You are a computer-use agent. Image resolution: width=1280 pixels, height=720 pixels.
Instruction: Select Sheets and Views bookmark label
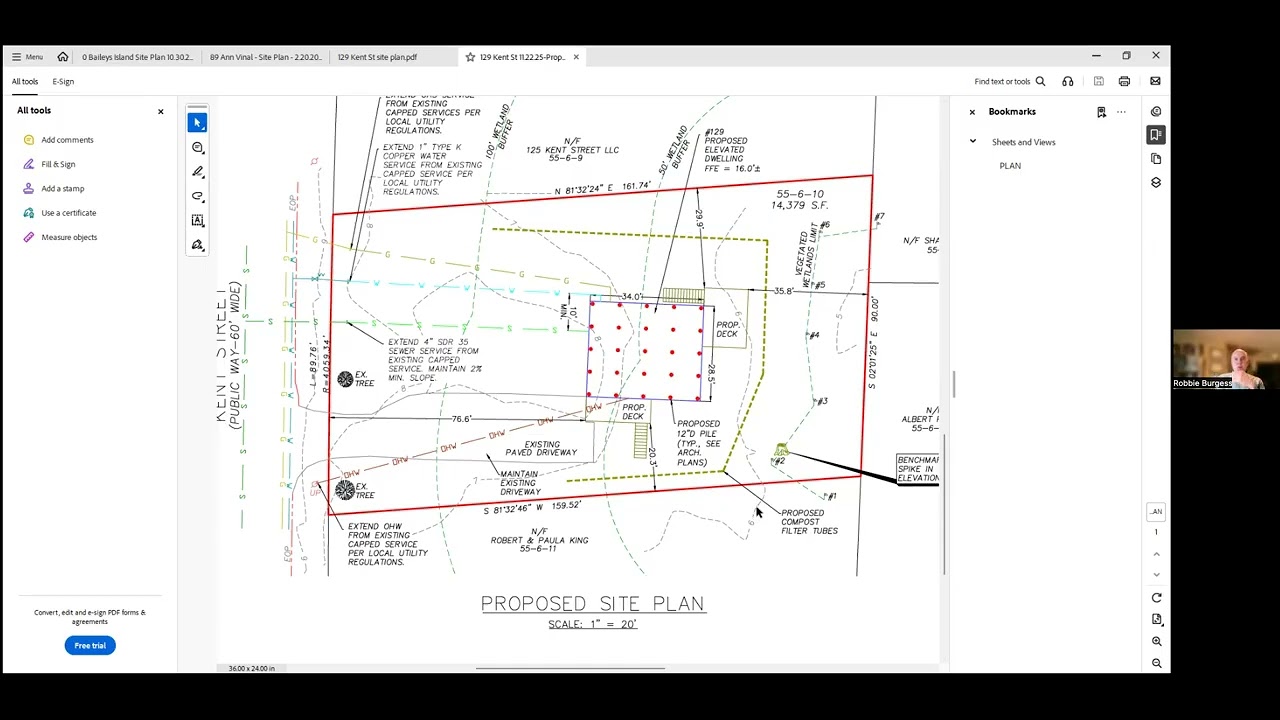click(x=1023, y=142)
